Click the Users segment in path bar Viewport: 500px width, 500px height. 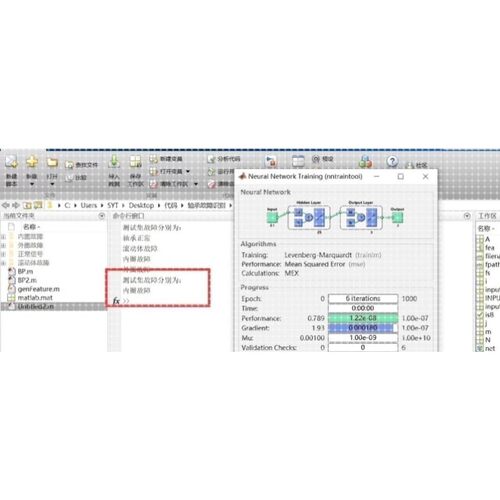click(x=89, y=205)
